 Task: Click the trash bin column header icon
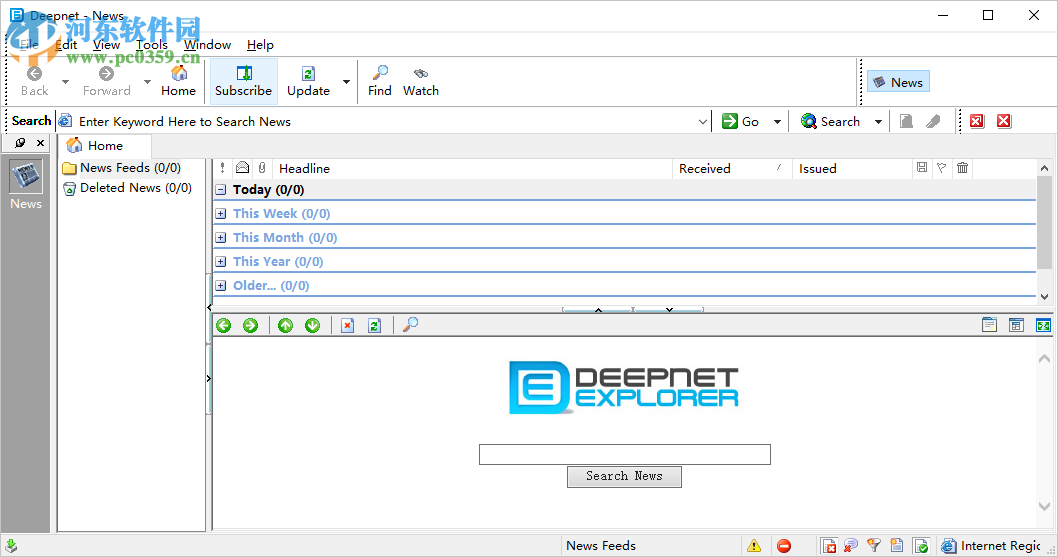962,167
